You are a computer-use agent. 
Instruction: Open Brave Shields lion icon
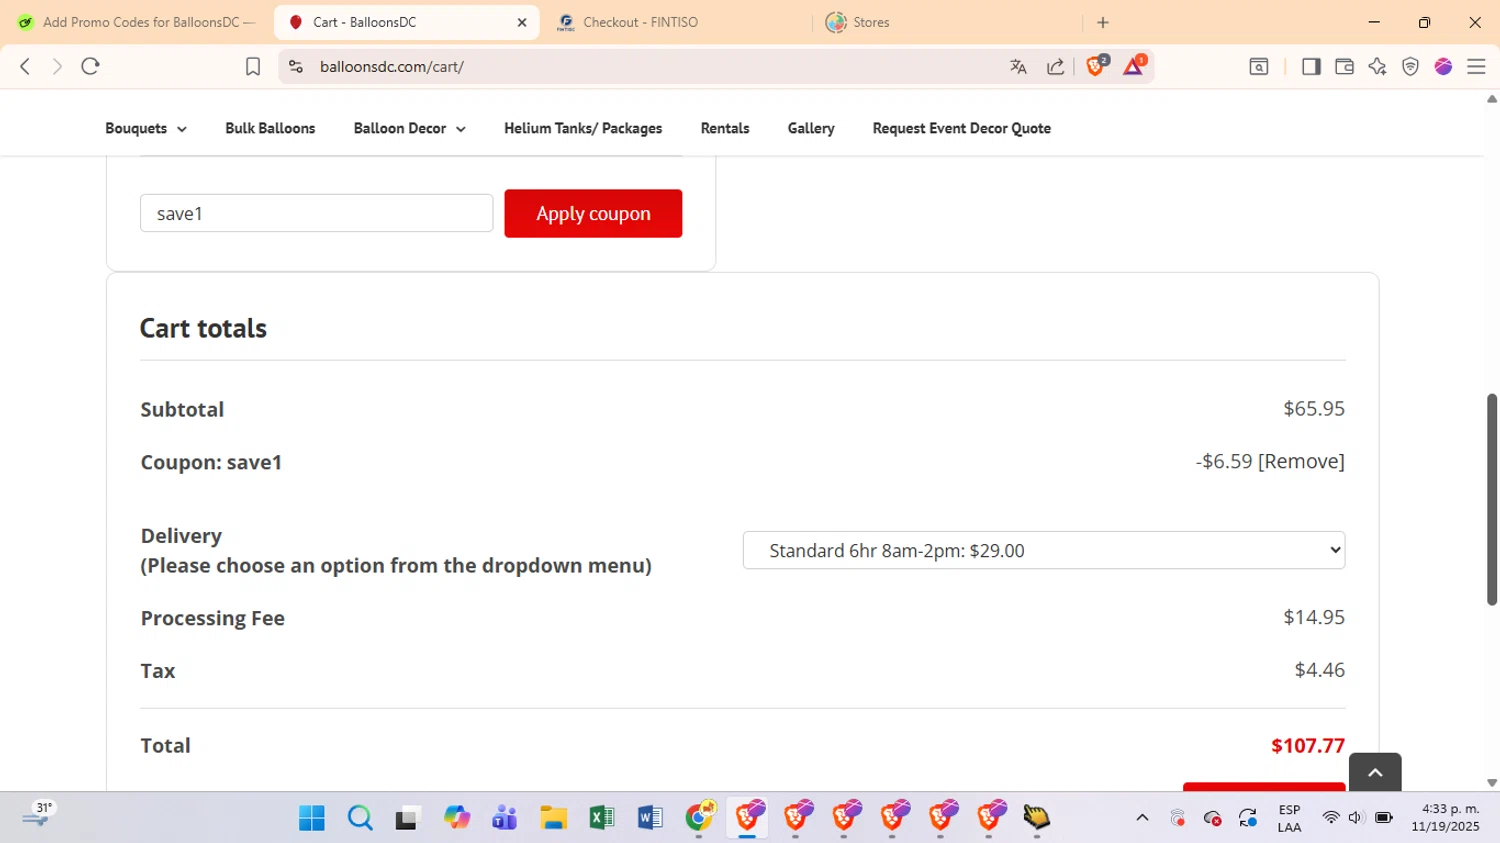coord(1097,66)
